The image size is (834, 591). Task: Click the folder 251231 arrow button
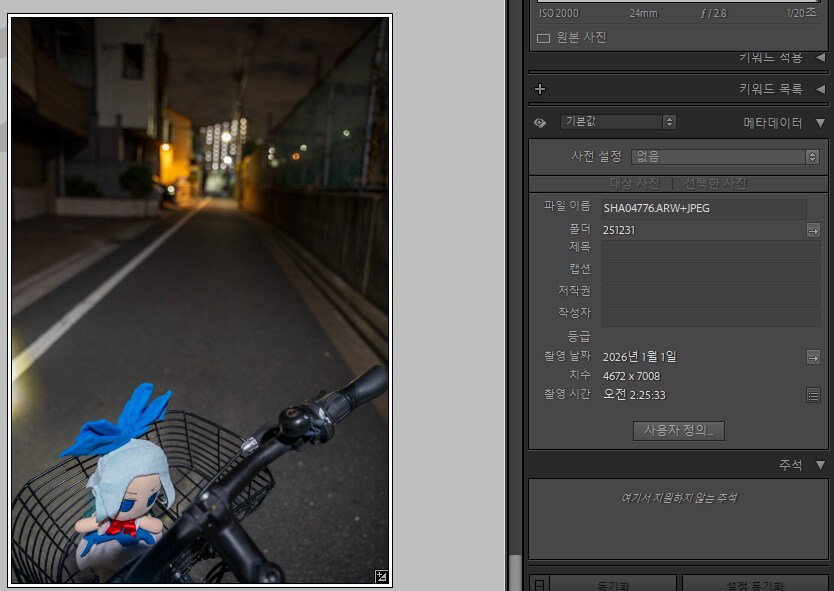[813, 230]
